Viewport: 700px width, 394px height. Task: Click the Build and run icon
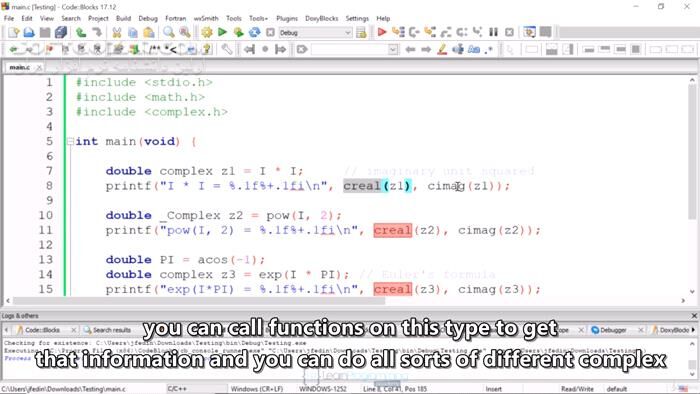tap(238, 32)
